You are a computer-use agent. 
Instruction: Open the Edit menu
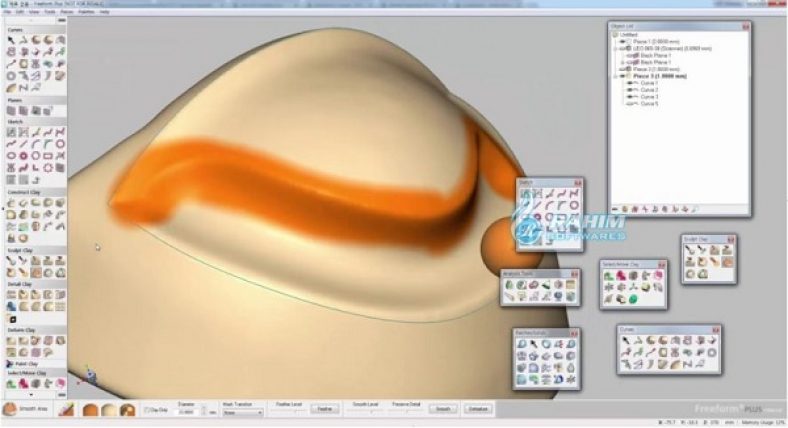[20, 12]
